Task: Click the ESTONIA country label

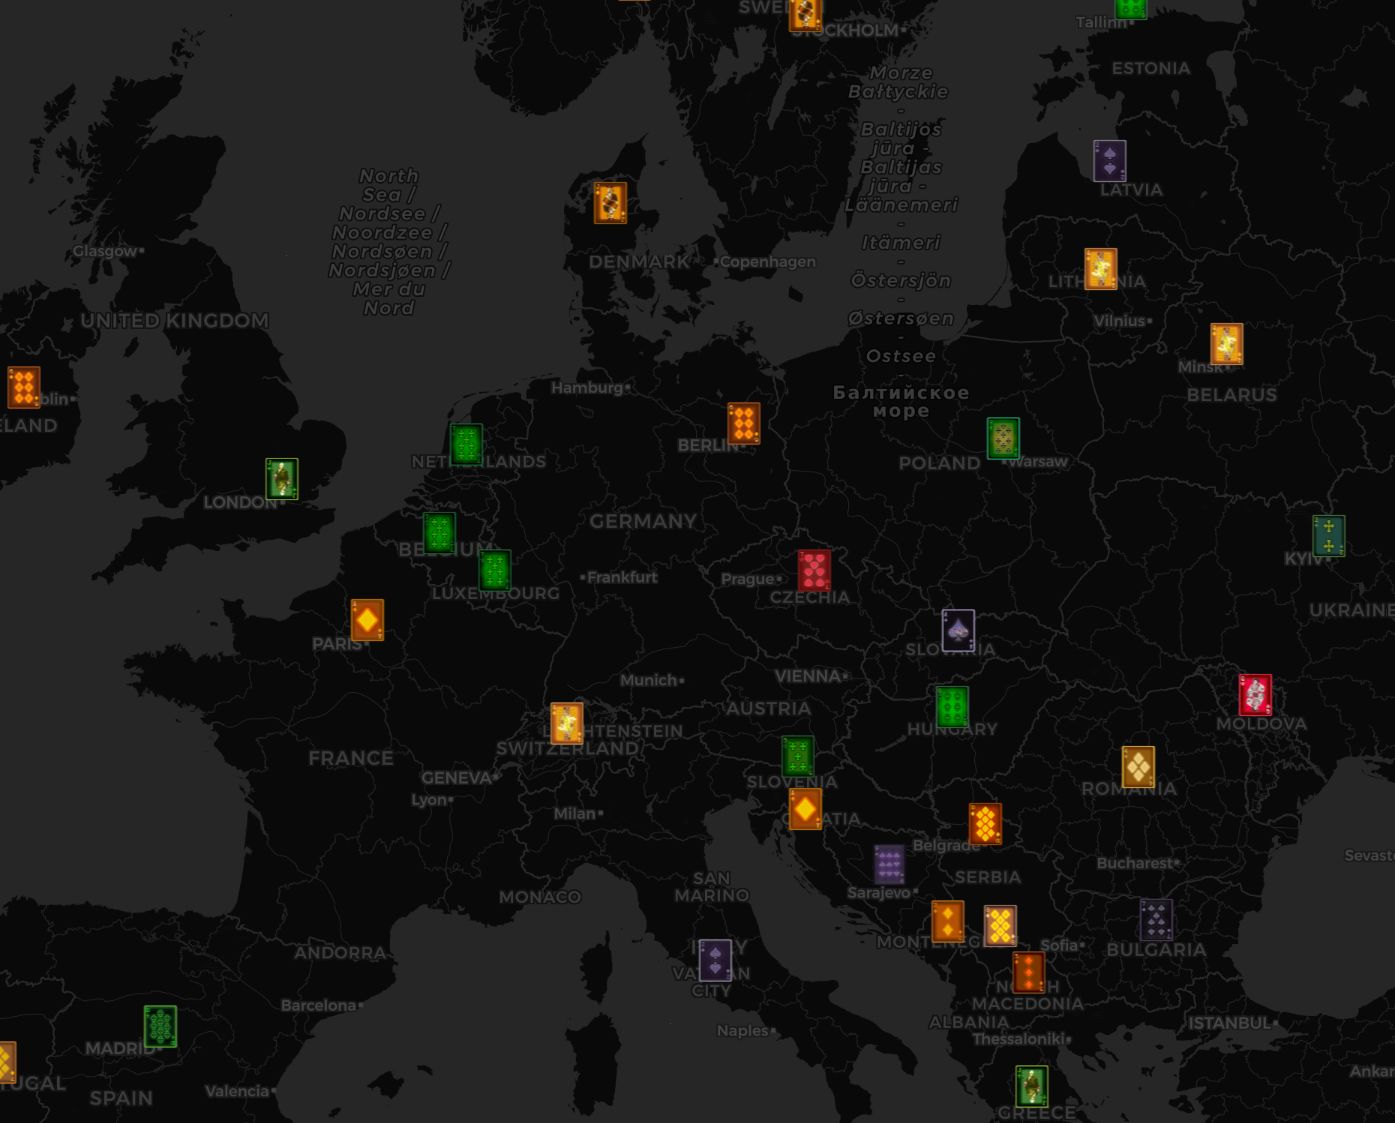Action: 1151,69
